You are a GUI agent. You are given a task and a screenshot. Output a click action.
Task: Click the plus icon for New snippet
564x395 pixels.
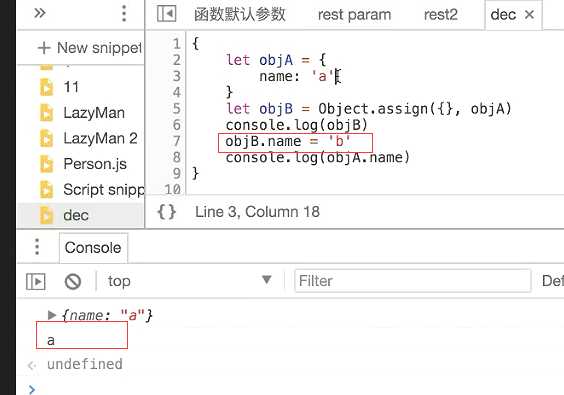coord(44,48)
